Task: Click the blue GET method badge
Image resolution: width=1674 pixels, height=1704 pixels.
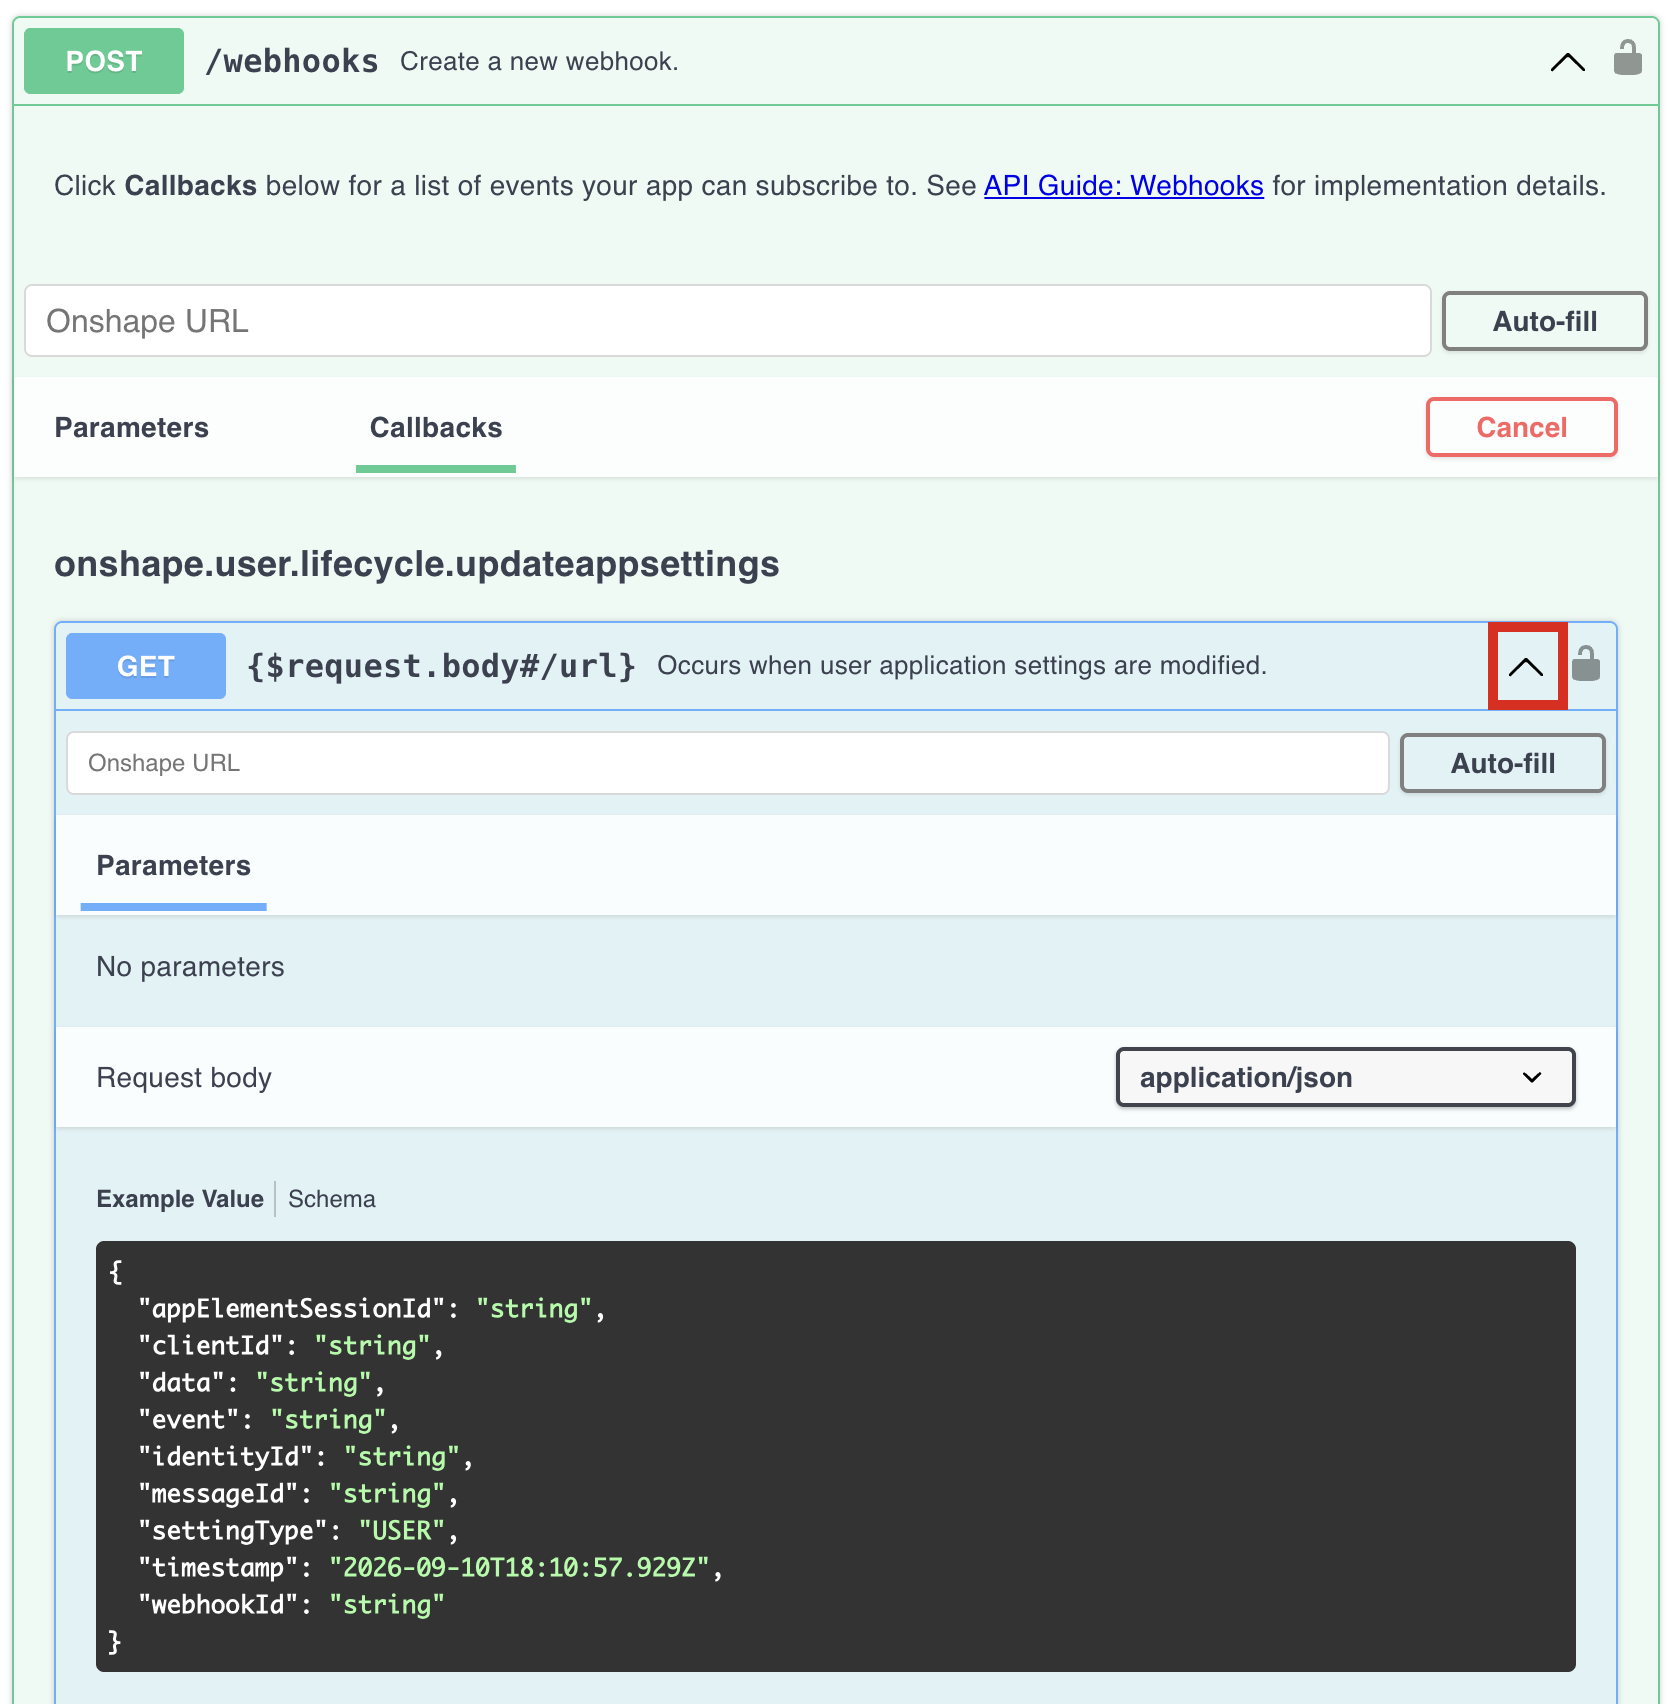Action: [x=146, y=666]
